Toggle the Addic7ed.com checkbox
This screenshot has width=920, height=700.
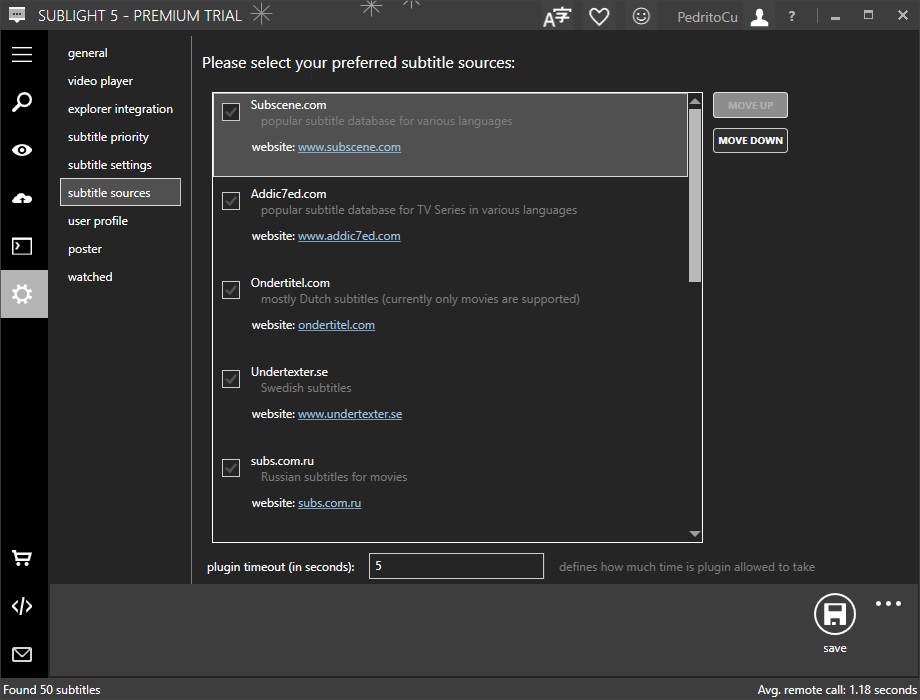pos(231,201)
